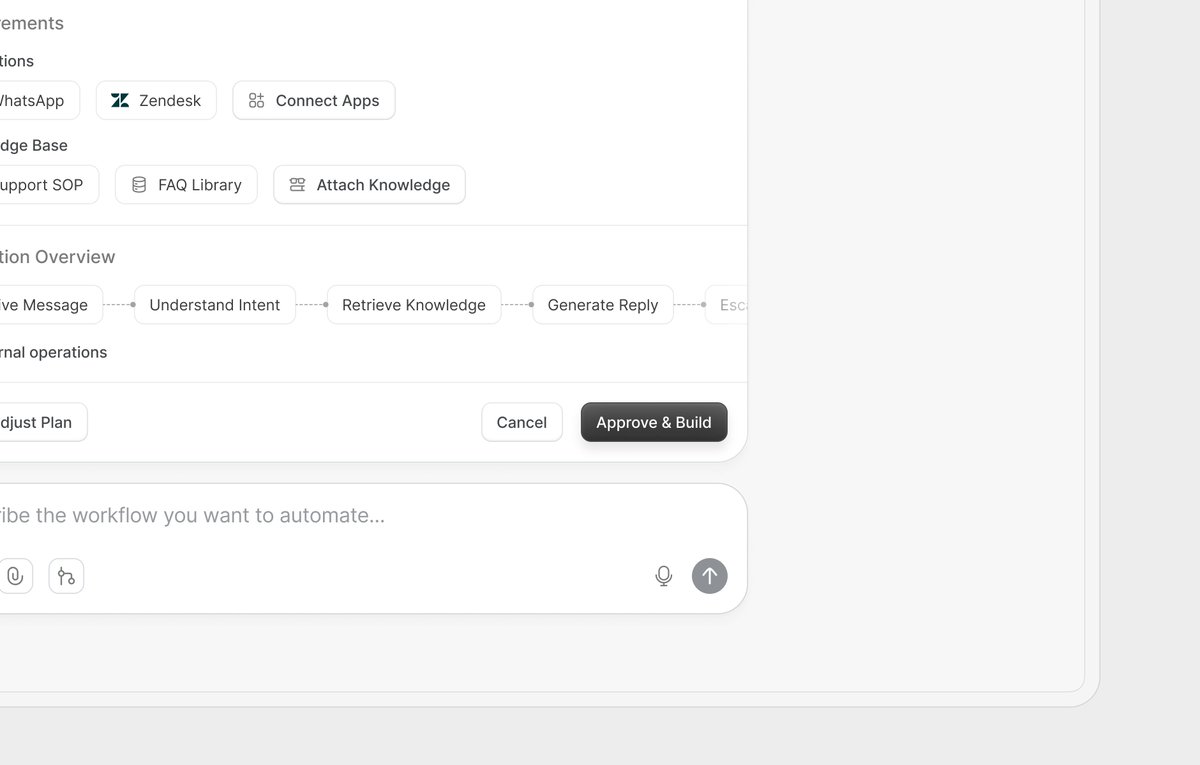Click the Integrations label
The image size is (1200, 765).
point(16,61)
